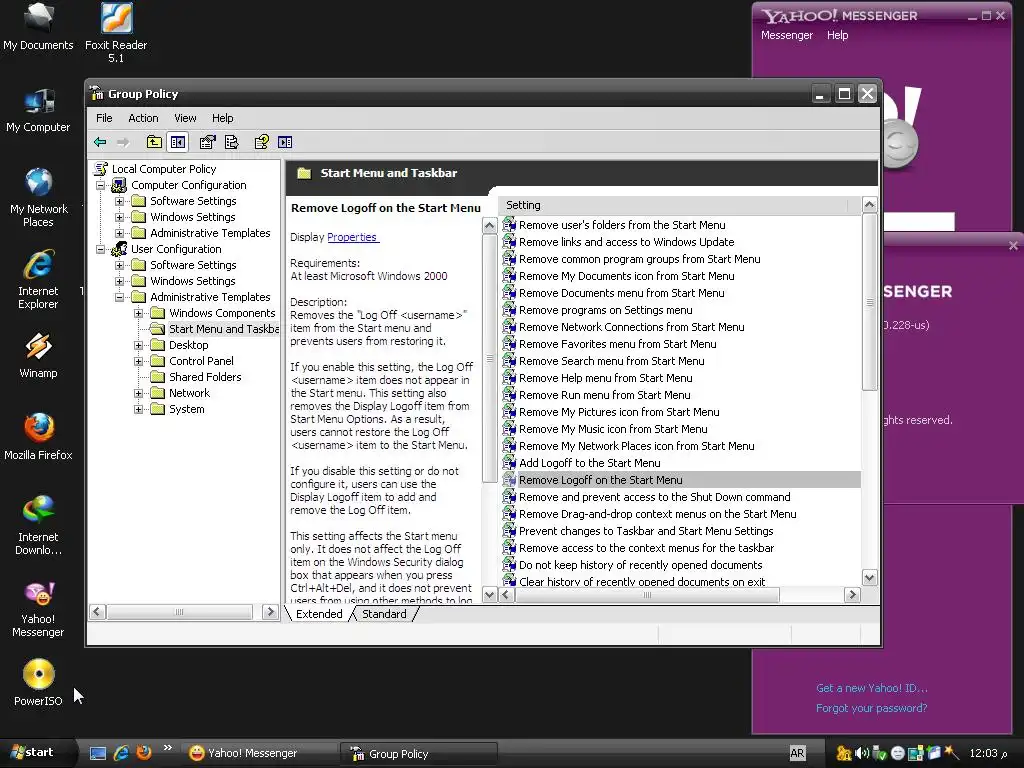Select Winamp desktop icon
1024x768 pixels.
38,356
